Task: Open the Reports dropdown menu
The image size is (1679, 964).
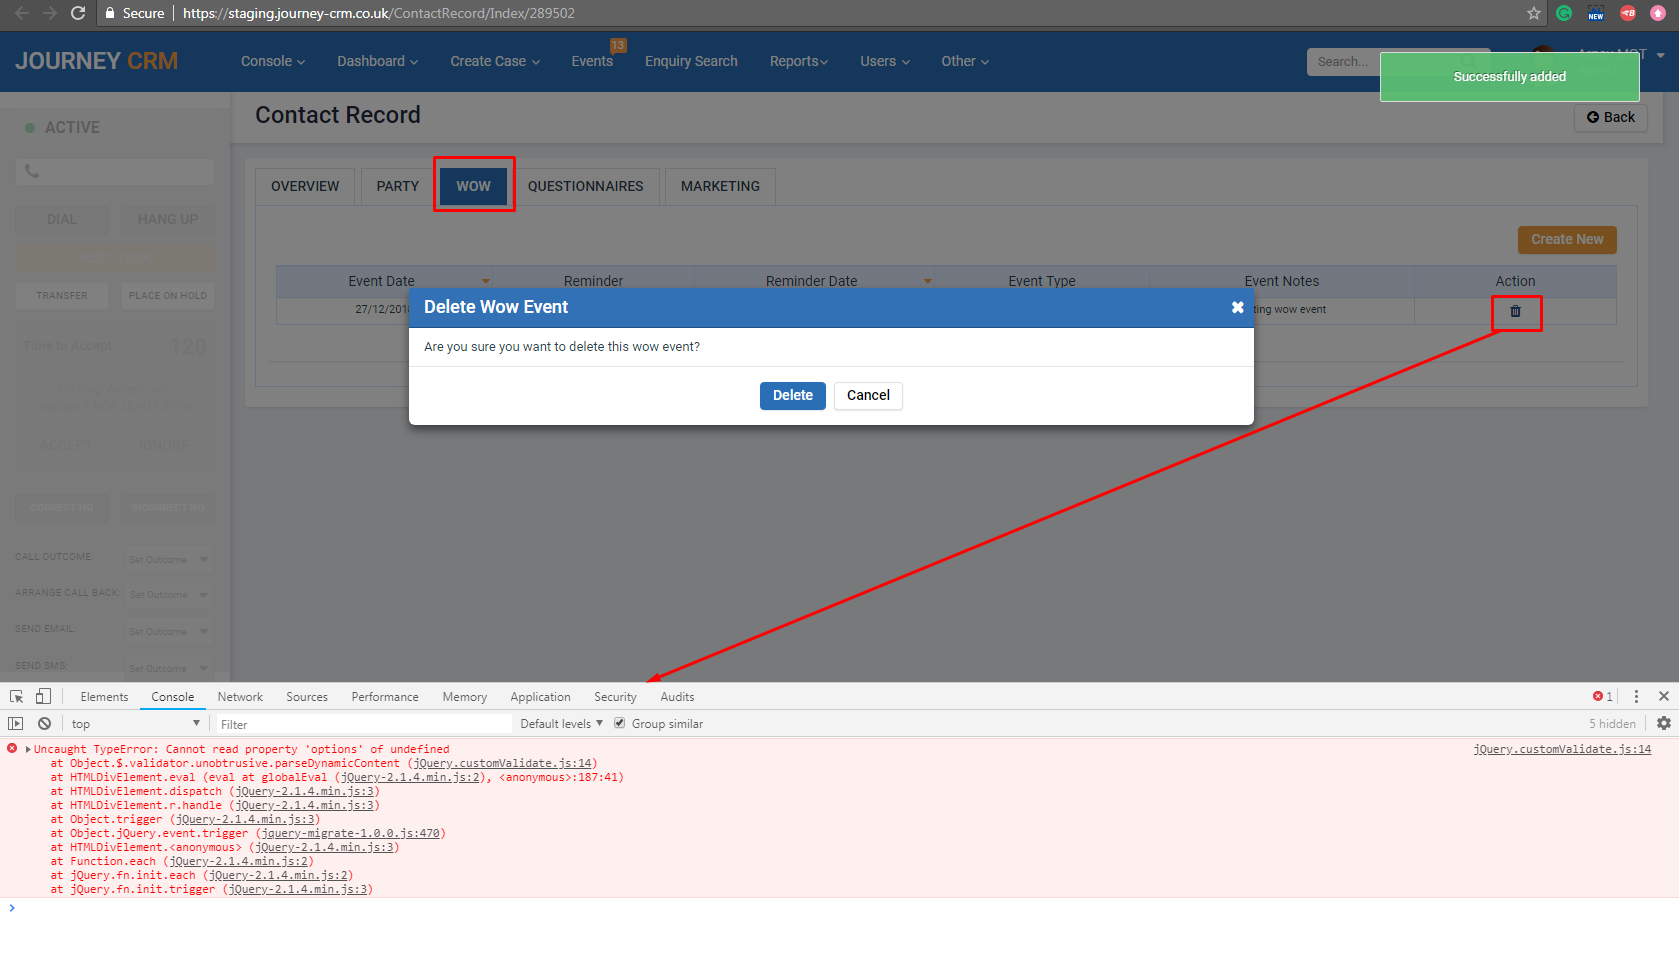Action: [x=799, y=61]
